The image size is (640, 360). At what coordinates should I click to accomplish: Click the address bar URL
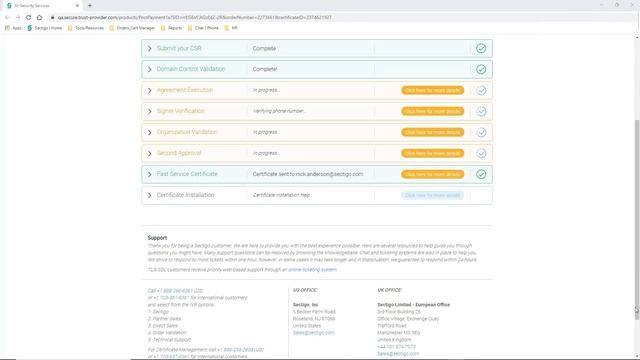[194, 18]
